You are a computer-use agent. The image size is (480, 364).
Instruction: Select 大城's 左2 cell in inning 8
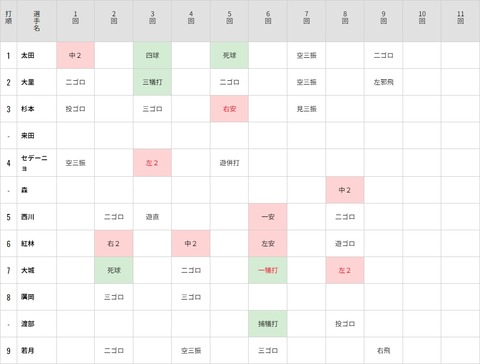[x=345, y=270]
